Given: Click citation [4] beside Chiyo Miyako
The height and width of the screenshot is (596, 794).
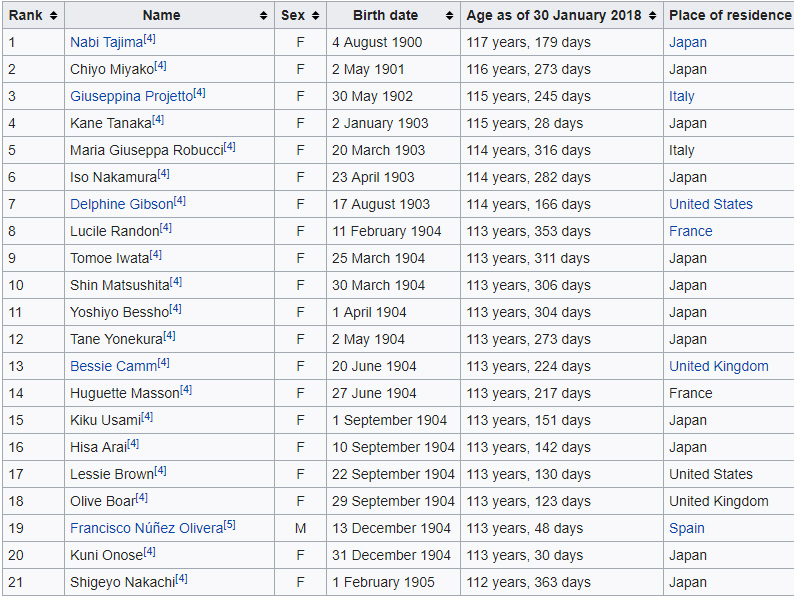Looking at the screenshot, I should (x=161, y=66).
